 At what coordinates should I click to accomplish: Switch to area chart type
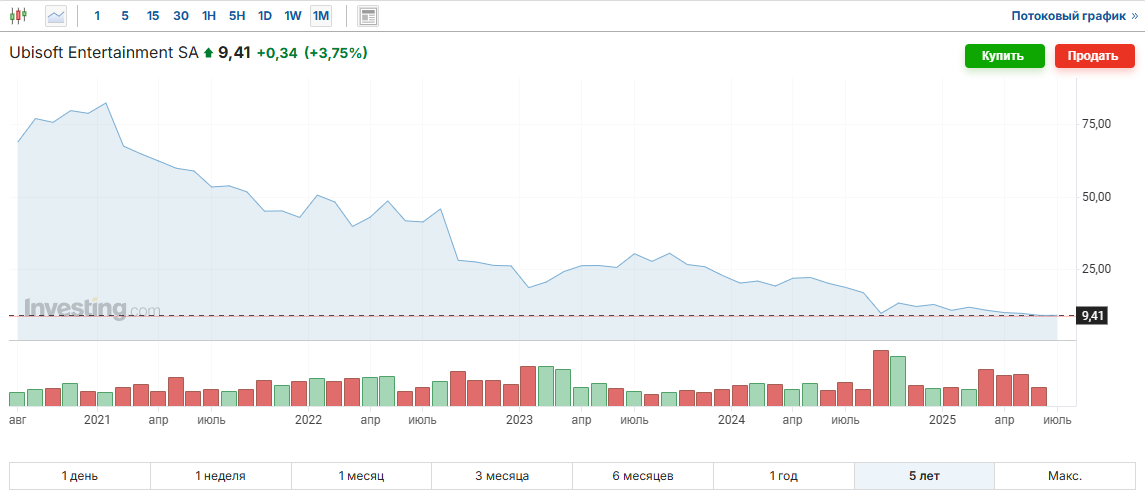[x=55, y=15]
